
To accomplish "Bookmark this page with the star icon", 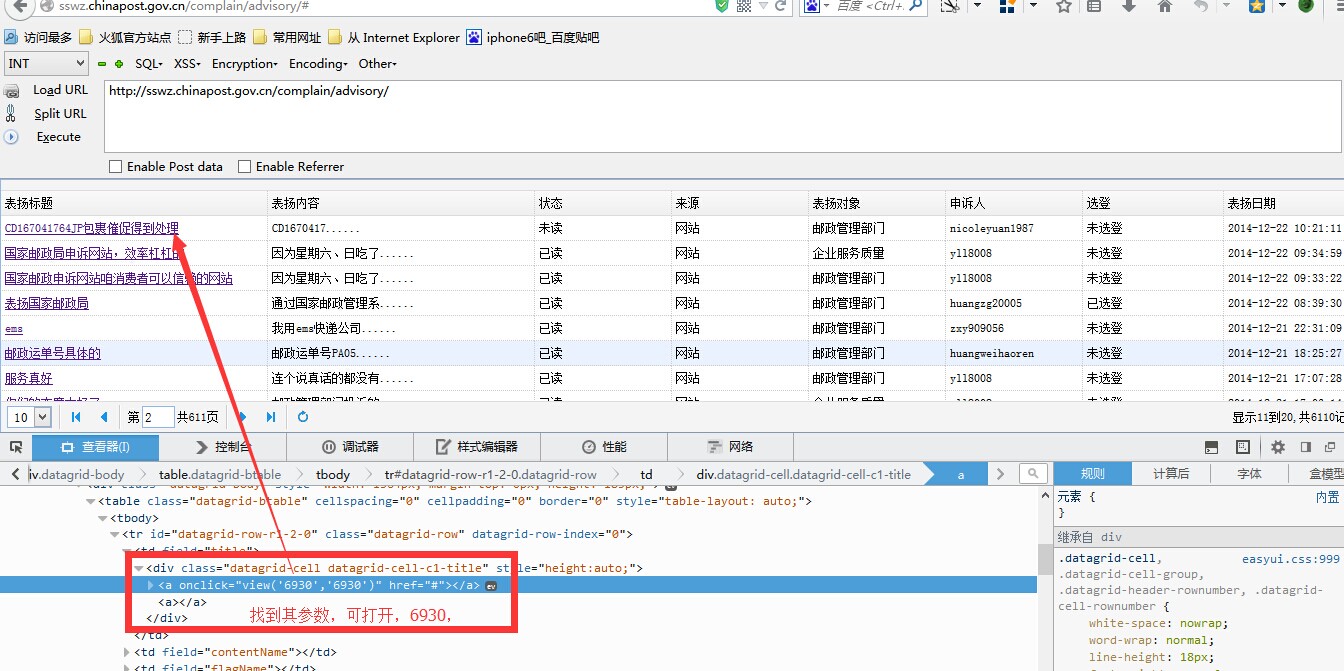I will click(x=1064, y=7).
